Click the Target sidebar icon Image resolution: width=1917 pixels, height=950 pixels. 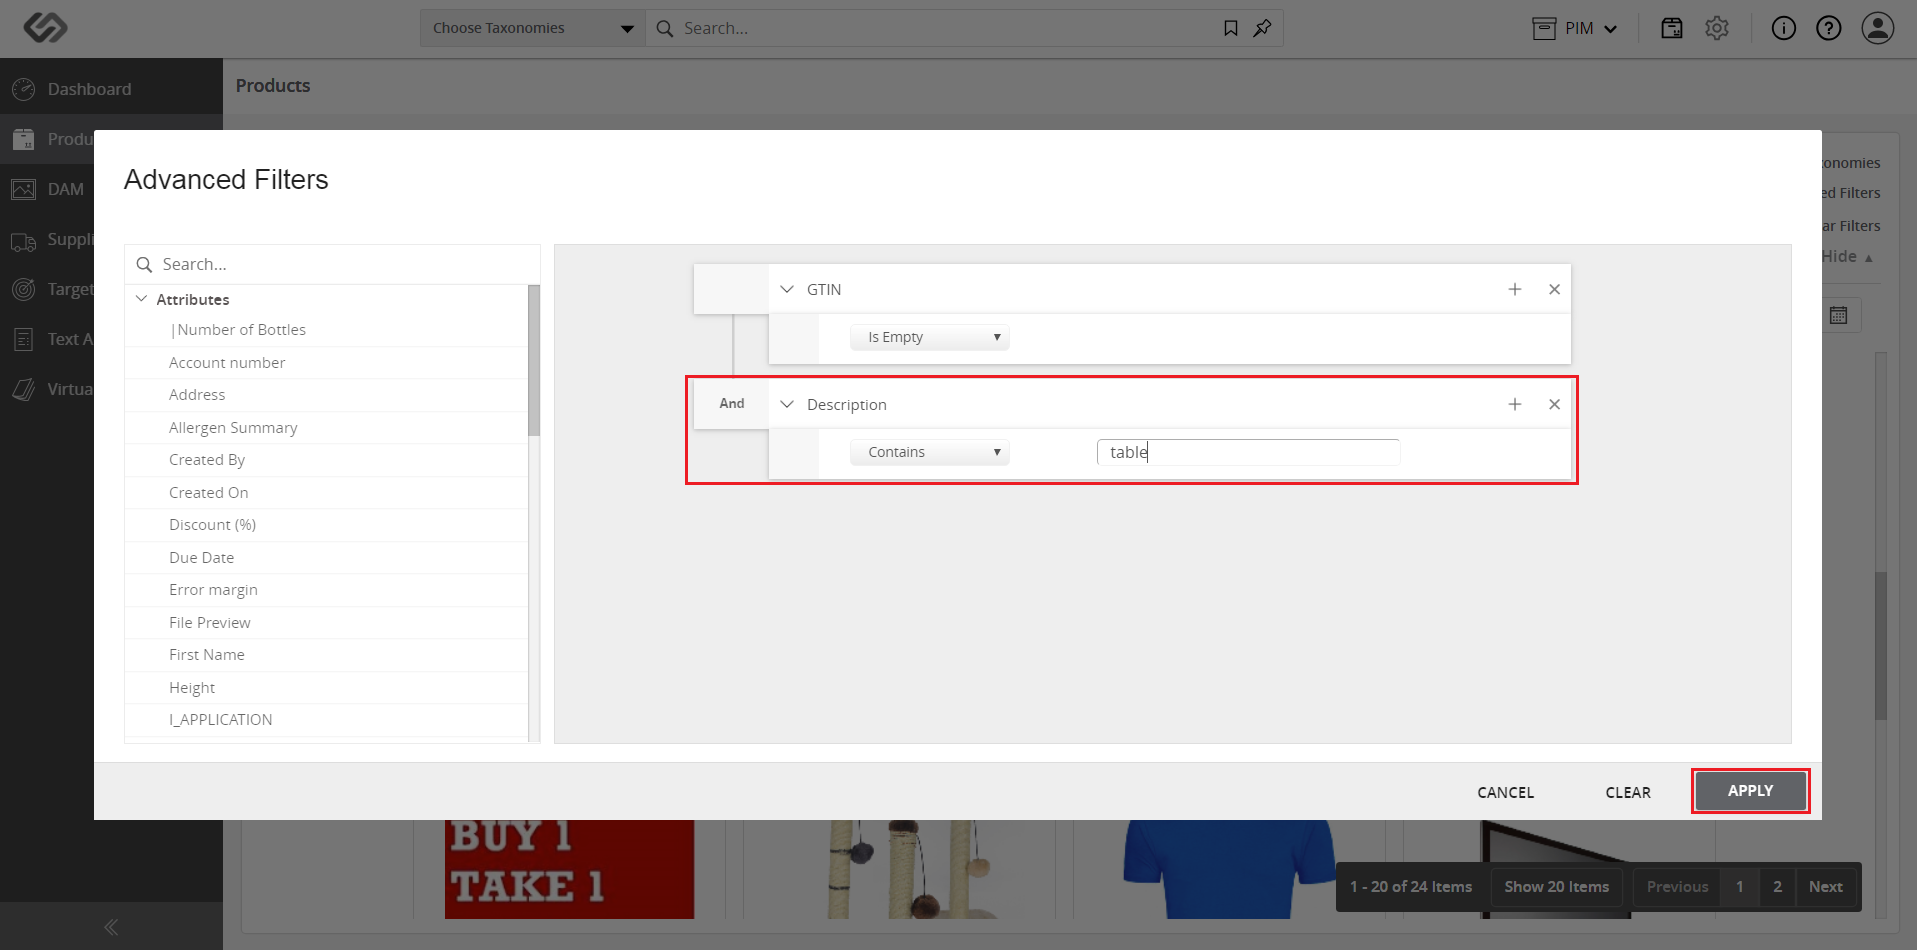[x=24, y=289]
